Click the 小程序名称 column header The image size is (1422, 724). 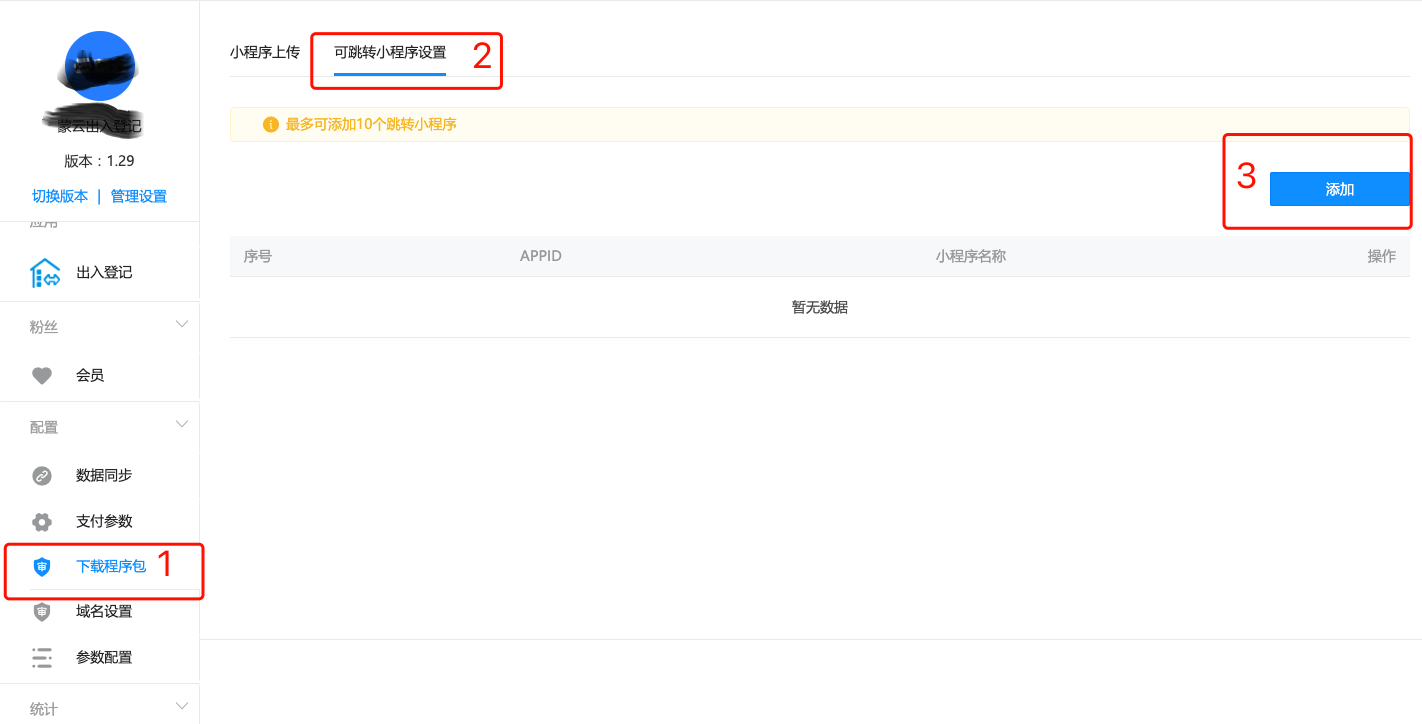(x=971, y=257)
